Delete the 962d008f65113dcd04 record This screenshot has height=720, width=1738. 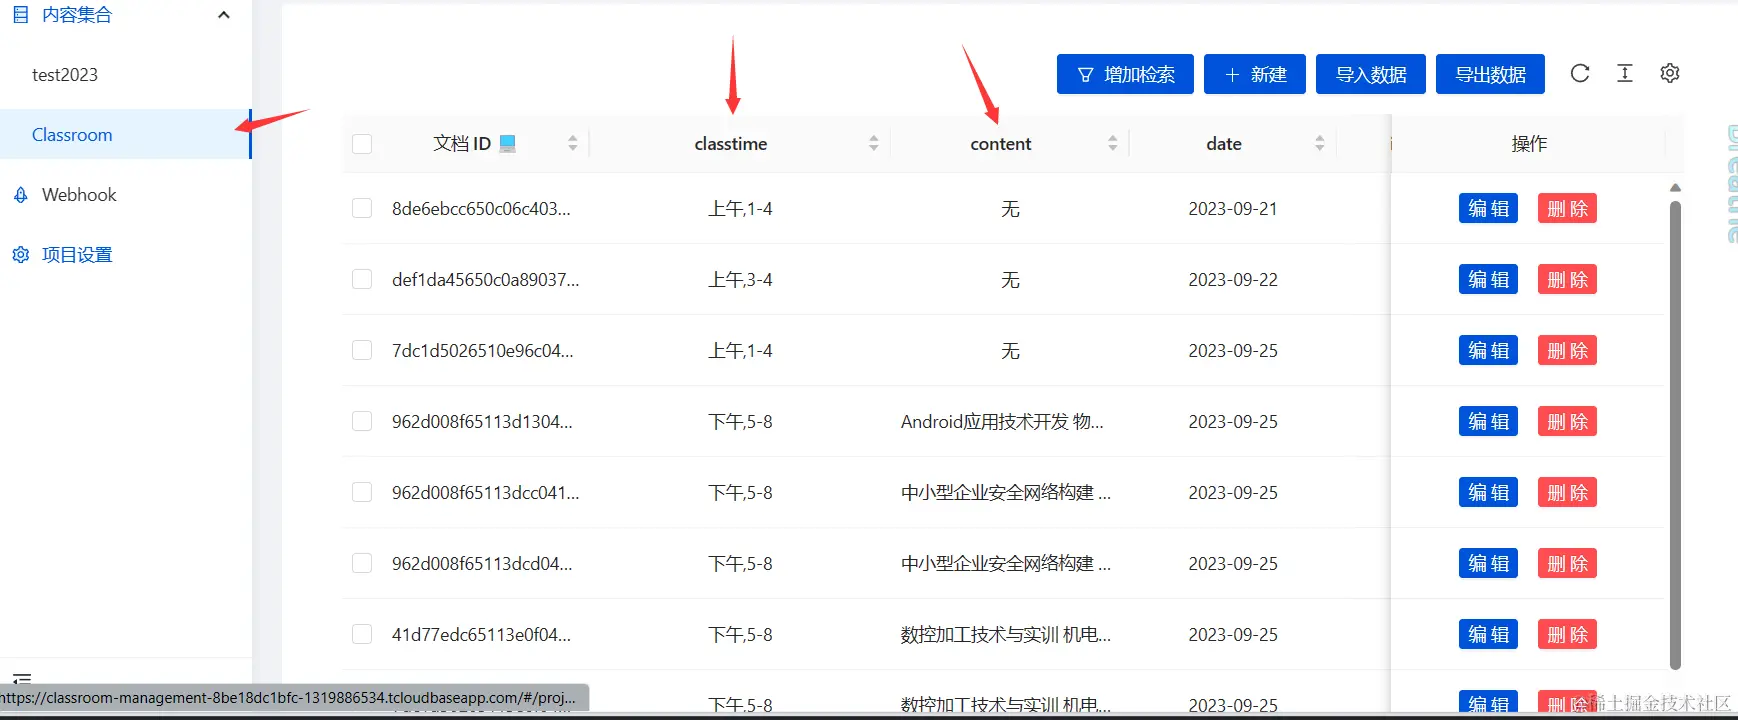1567,563
